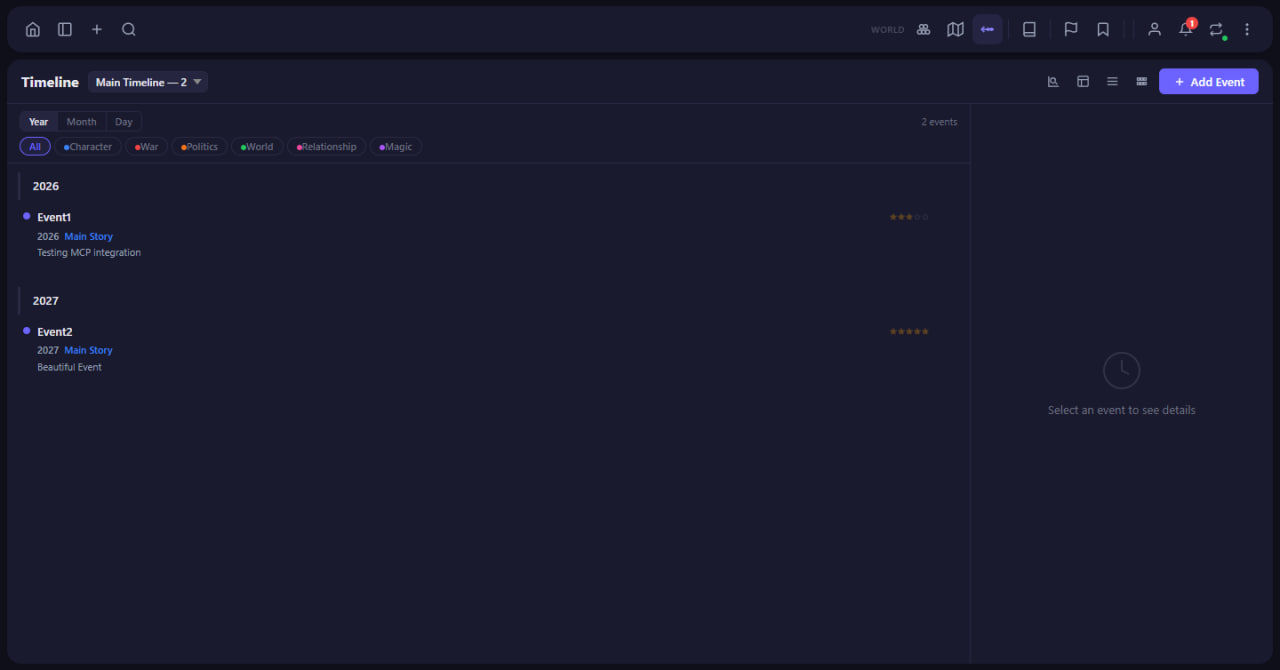Viewport: 1280px width, 670px height.
Task: Toggle the Character filter chip
Action: (88, 147)
